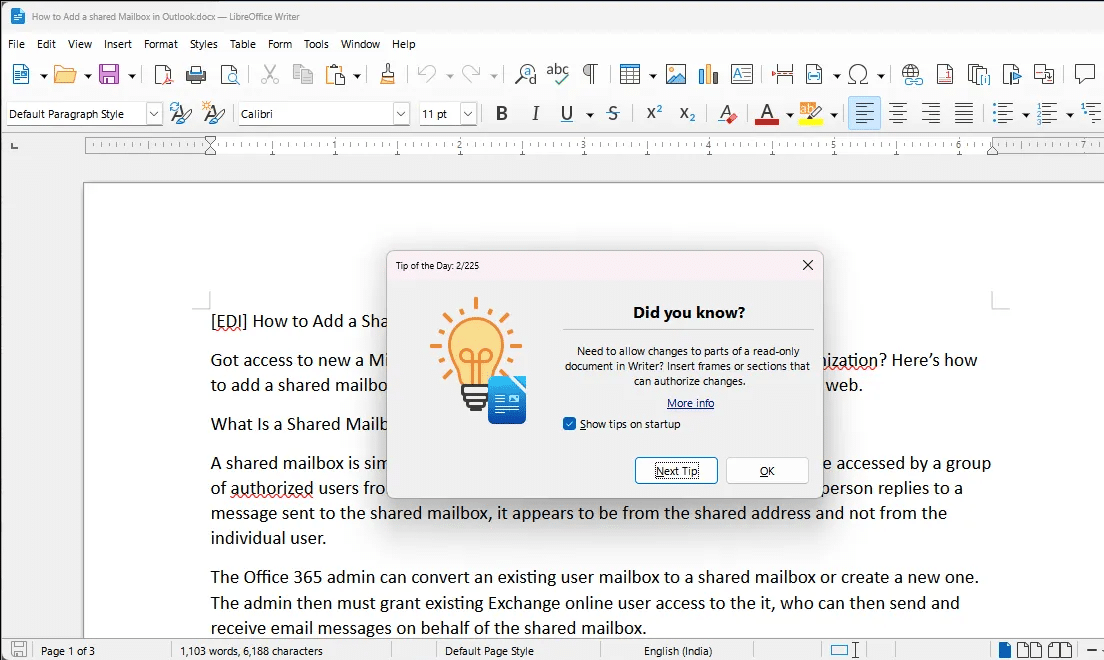Open the Tools menu
The width and height of the screenshot is (1104, 660).
click(316, 44)
